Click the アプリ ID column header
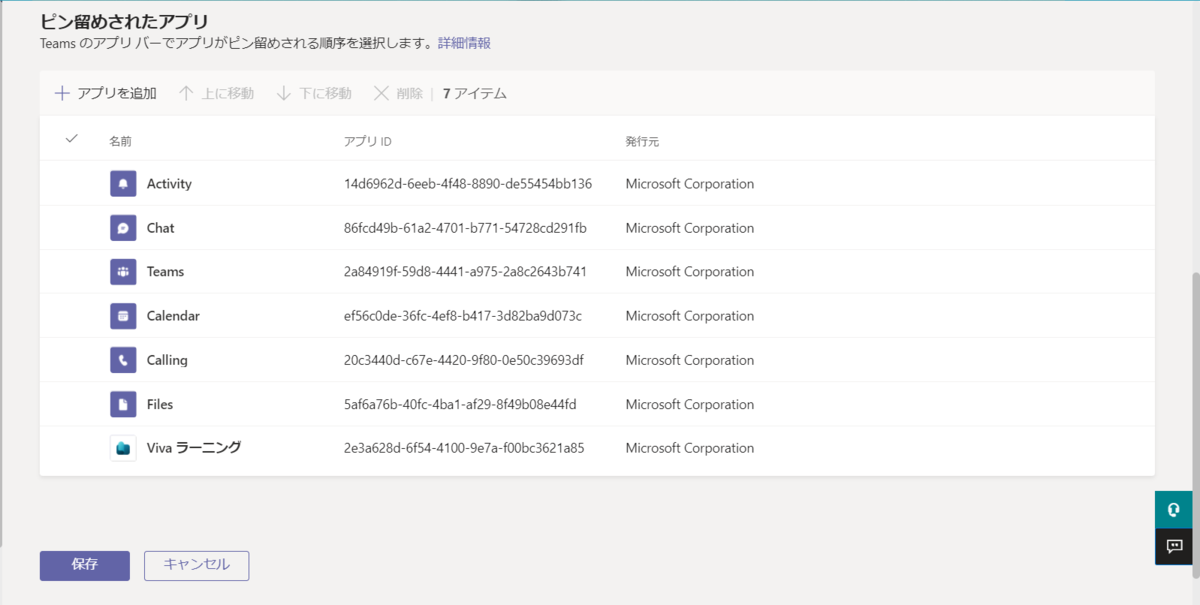This screenshot has width=1200, height=605. tap(368, 141)
